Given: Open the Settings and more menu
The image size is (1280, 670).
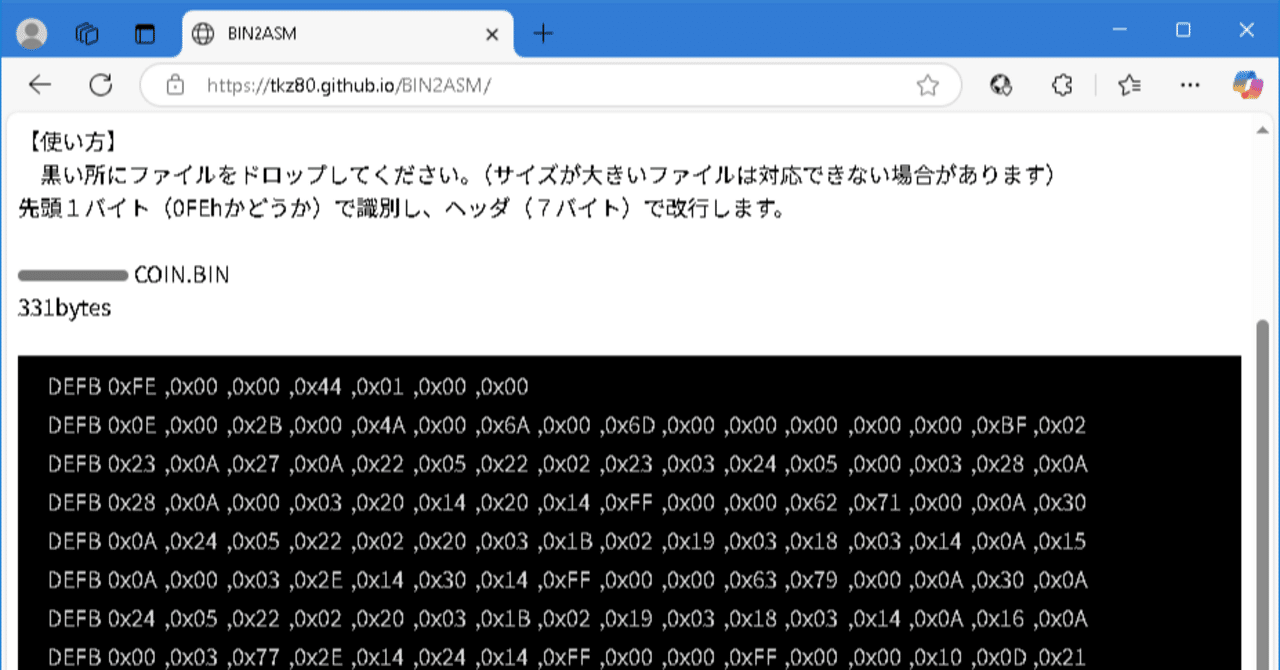Looking at the screenshot, I should point(1189,85).
